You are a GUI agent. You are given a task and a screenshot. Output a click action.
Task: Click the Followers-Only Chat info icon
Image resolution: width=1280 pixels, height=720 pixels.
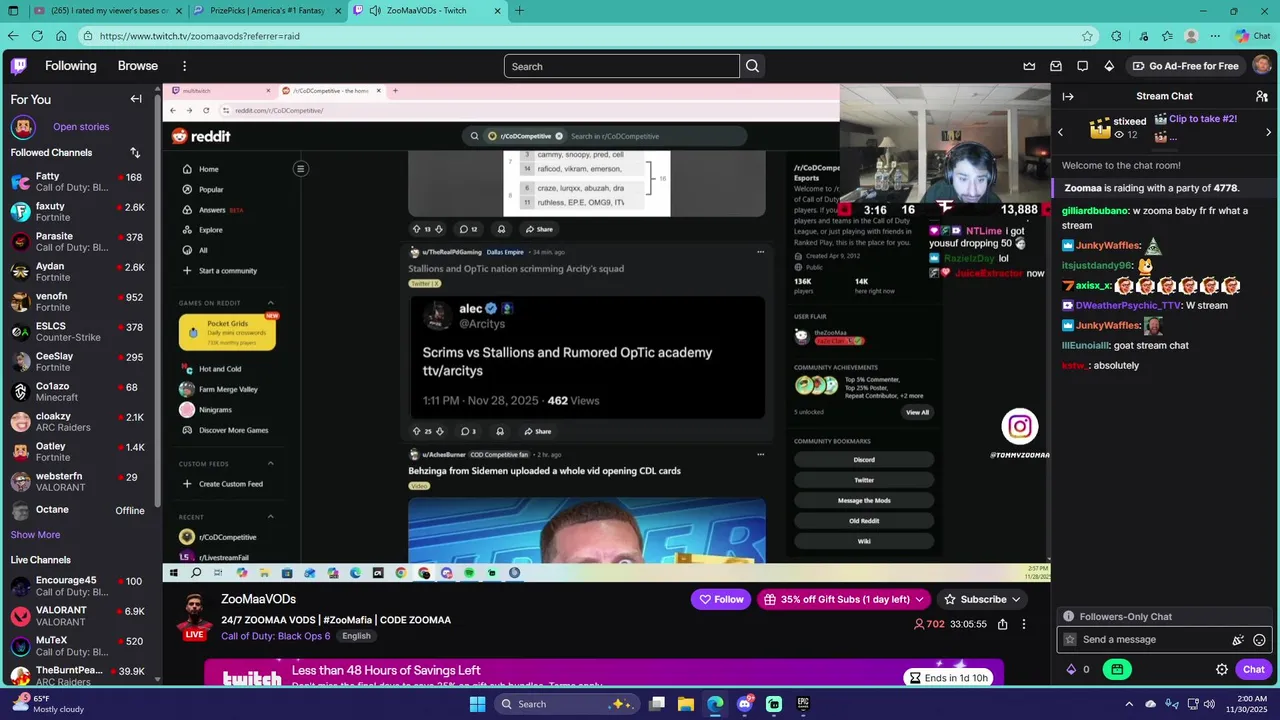click(1069, 617)
